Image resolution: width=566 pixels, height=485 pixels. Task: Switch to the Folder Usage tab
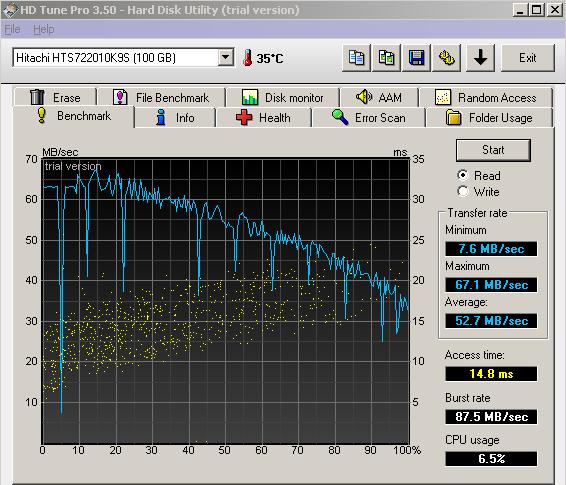pos(489,118)
